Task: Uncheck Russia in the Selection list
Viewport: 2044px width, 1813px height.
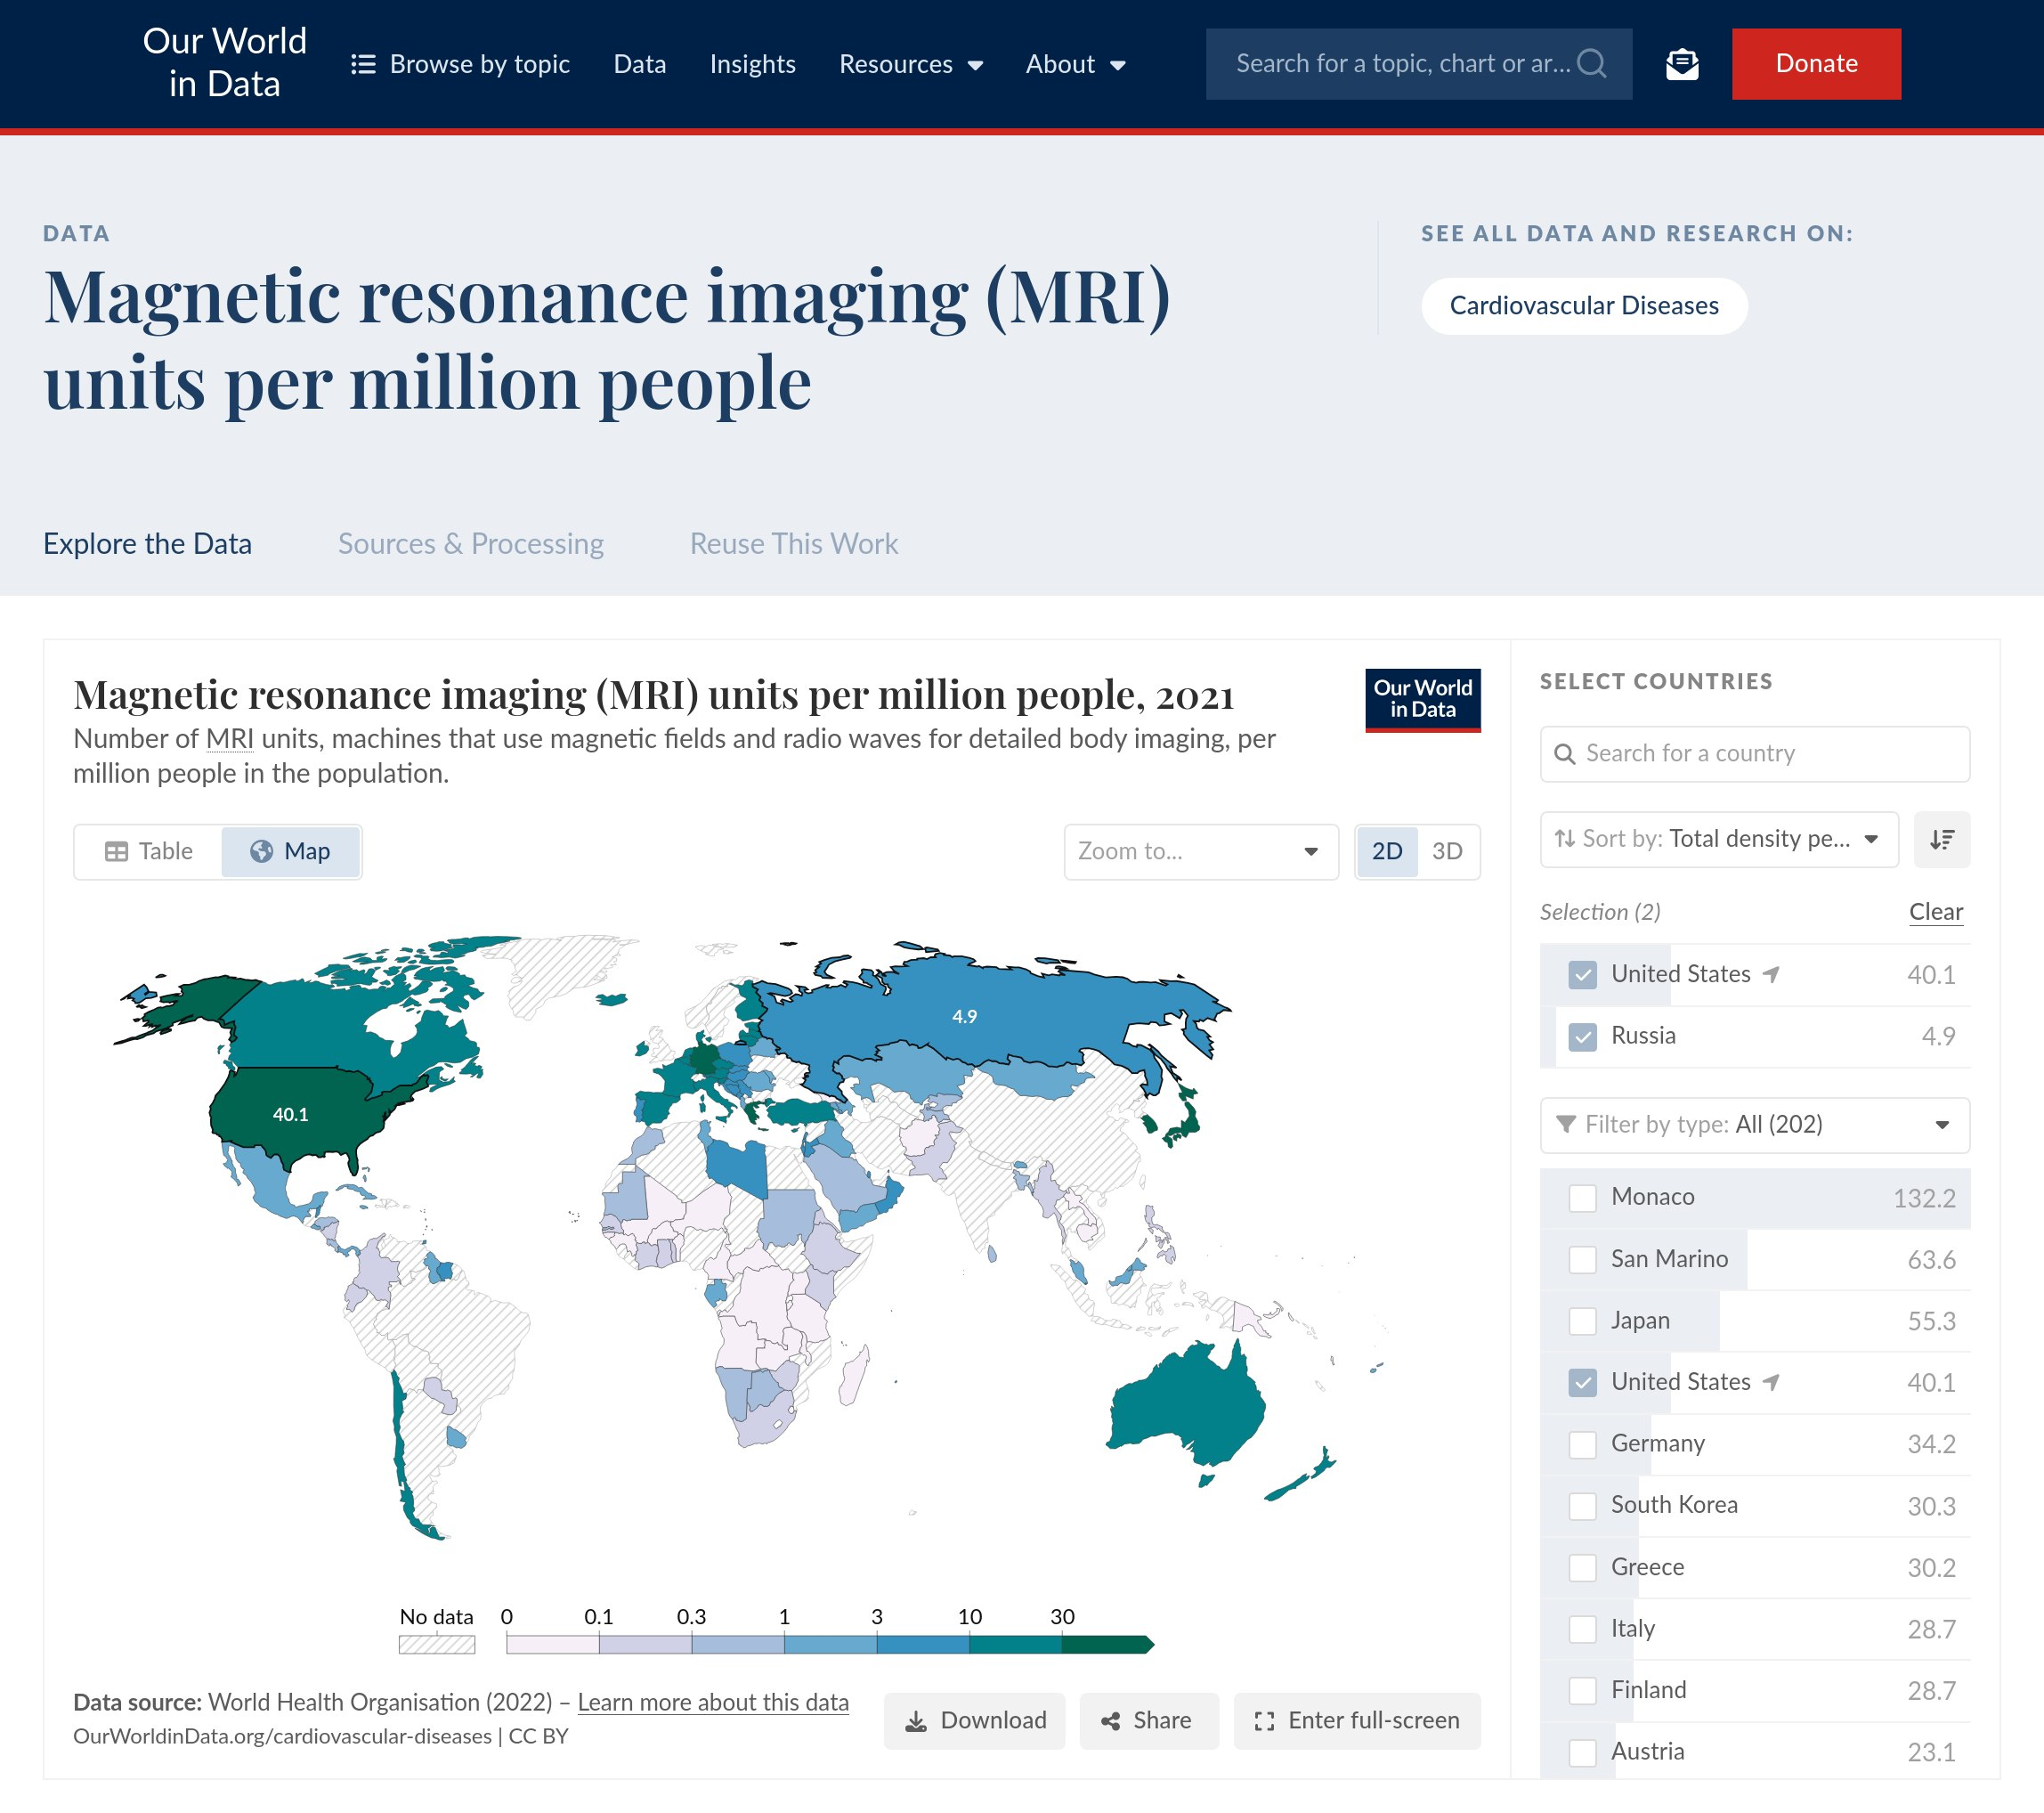Action: 1582,1036
